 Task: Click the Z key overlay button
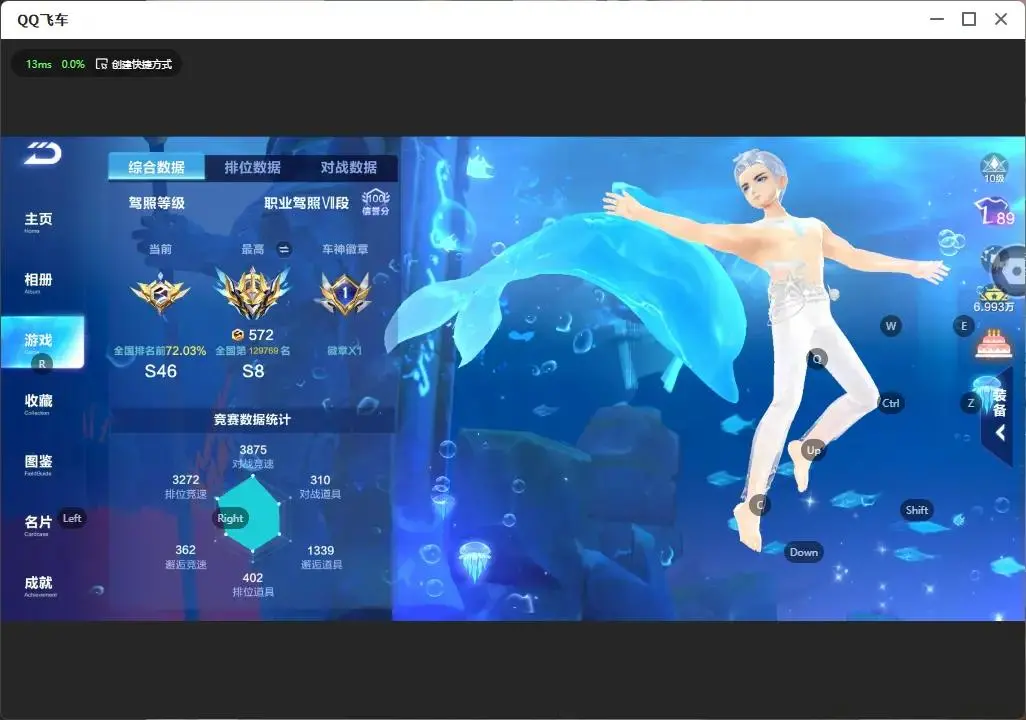(970, 403)
